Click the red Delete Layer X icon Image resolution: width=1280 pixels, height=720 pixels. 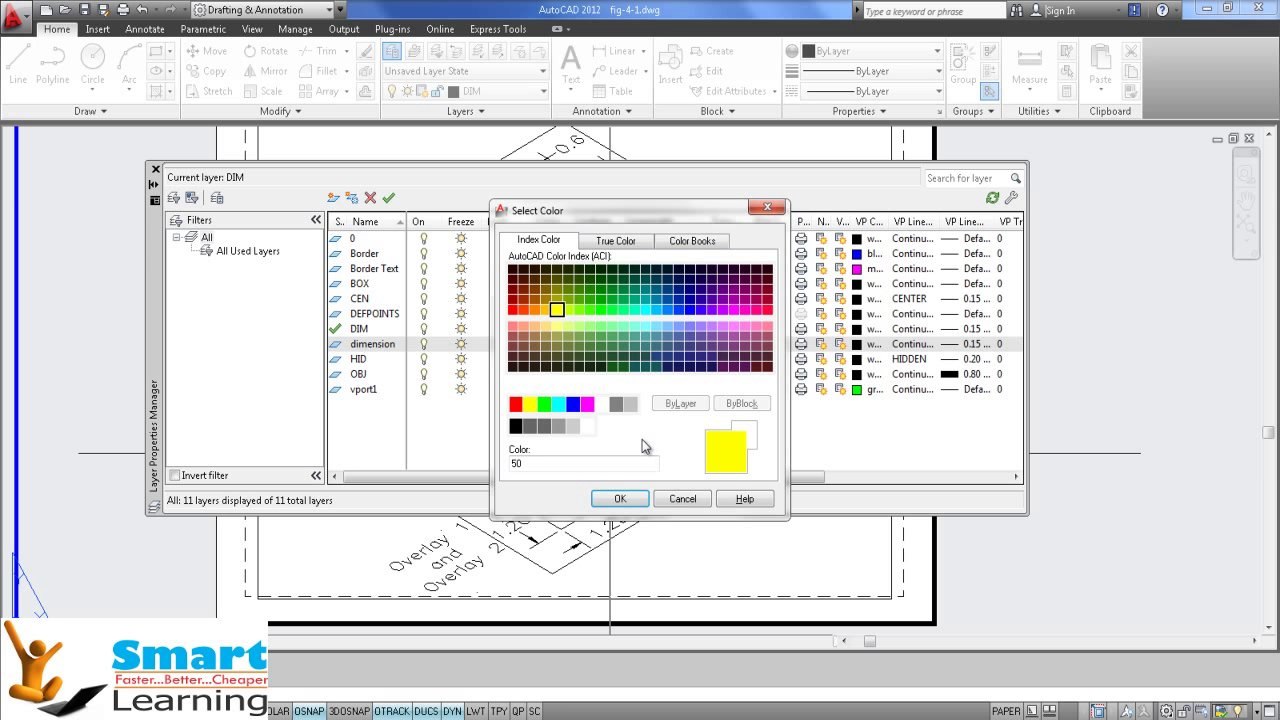pos(370,198)
